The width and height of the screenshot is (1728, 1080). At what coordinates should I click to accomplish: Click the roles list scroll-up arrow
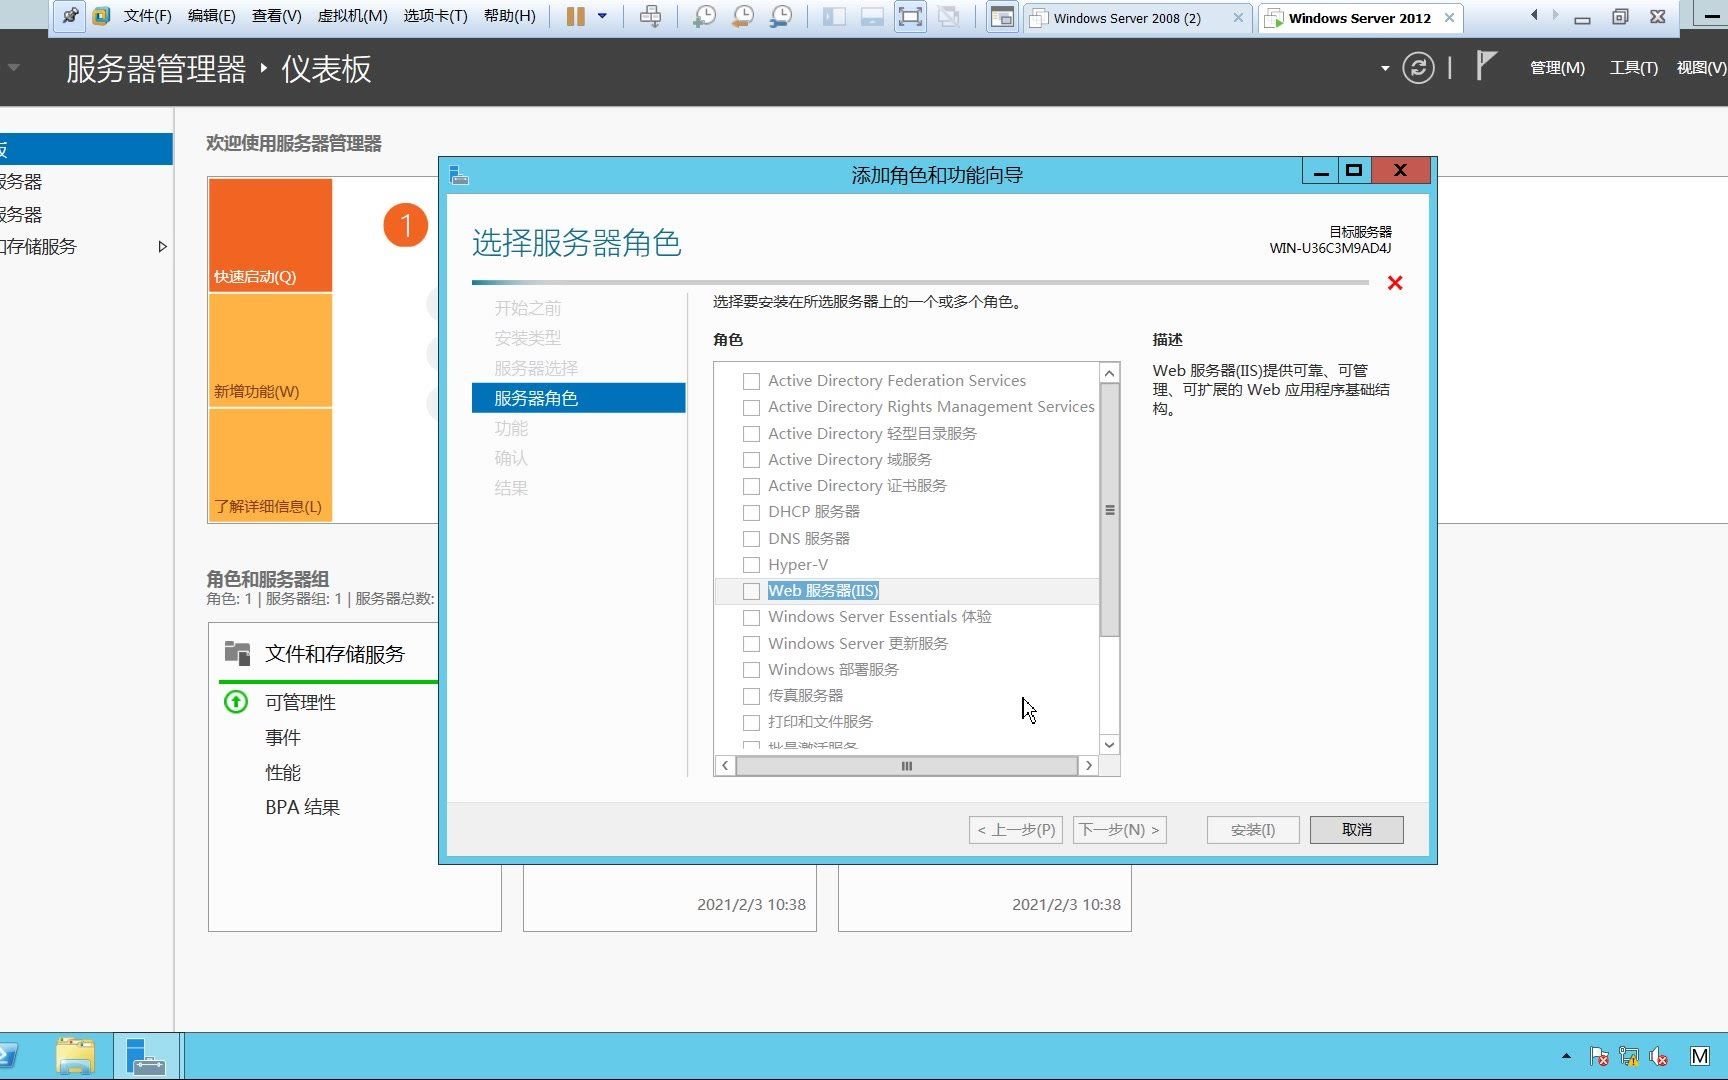point(1109,373)
